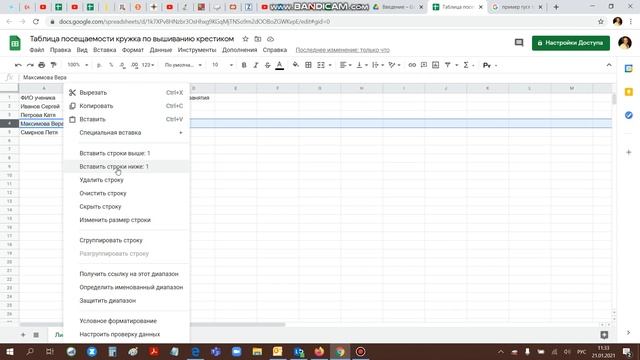Apply italic formatting
This screenshot has height=360, width=640.
[256, 65]
